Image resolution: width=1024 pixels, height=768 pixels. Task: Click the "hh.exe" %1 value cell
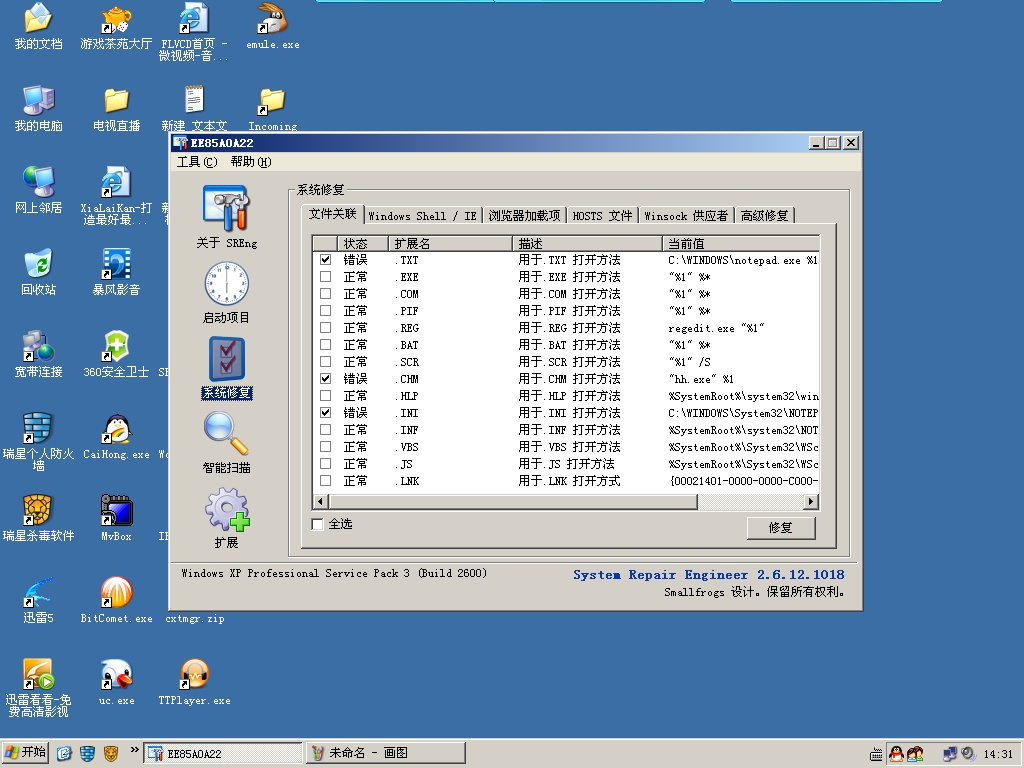pos(701,379)
